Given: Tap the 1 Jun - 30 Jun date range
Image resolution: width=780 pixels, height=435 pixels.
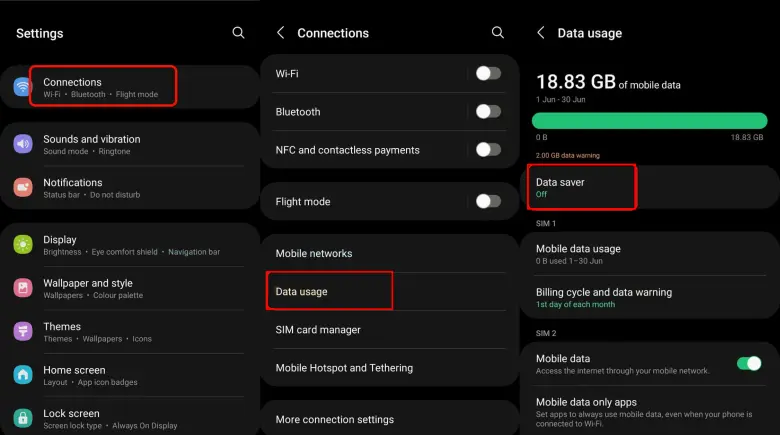Looking at the screenshot, I should tap(561, 100).
